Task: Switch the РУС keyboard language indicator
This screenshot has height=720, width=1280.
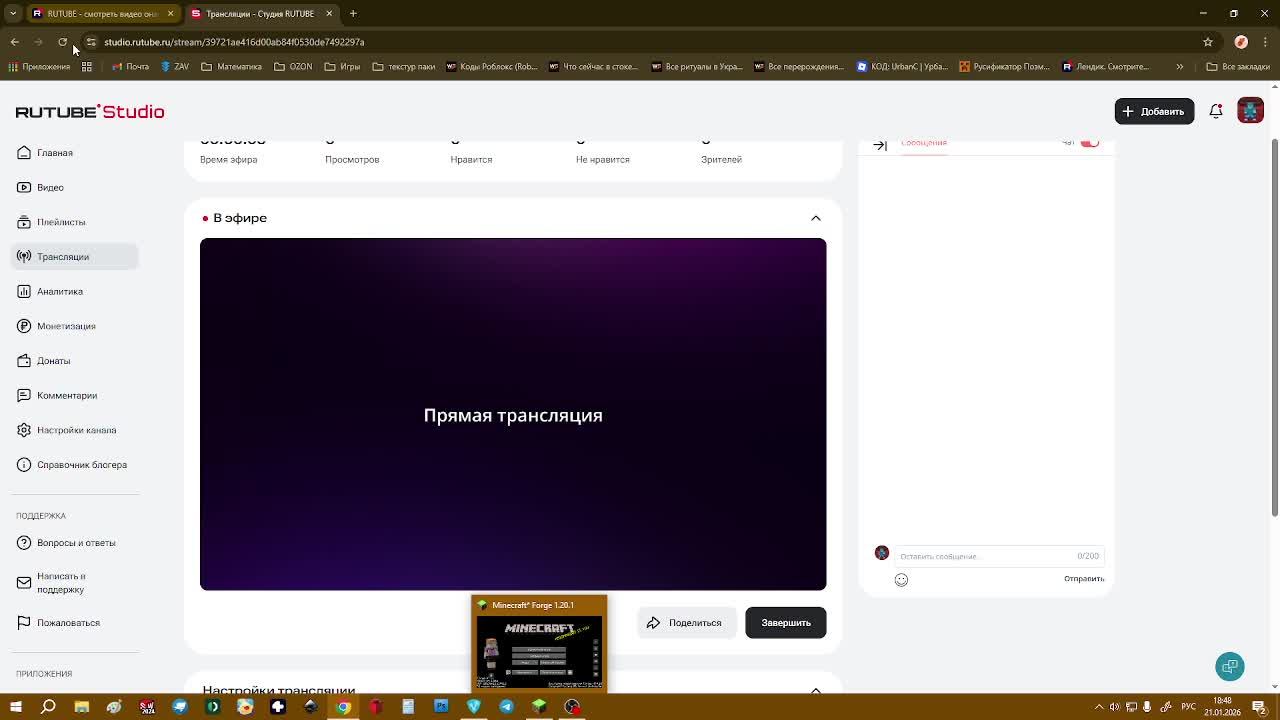Action: (1189, 707)
